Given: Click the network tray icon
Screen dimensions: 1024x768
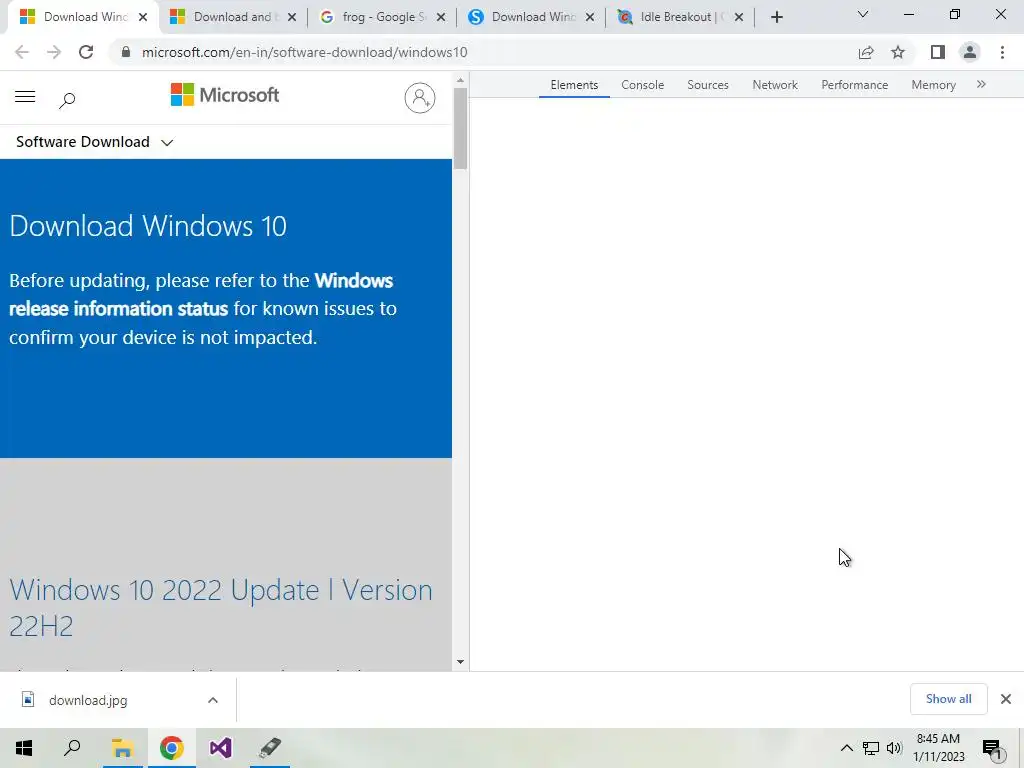Looking at the screenshot, I should click(871, 748).
